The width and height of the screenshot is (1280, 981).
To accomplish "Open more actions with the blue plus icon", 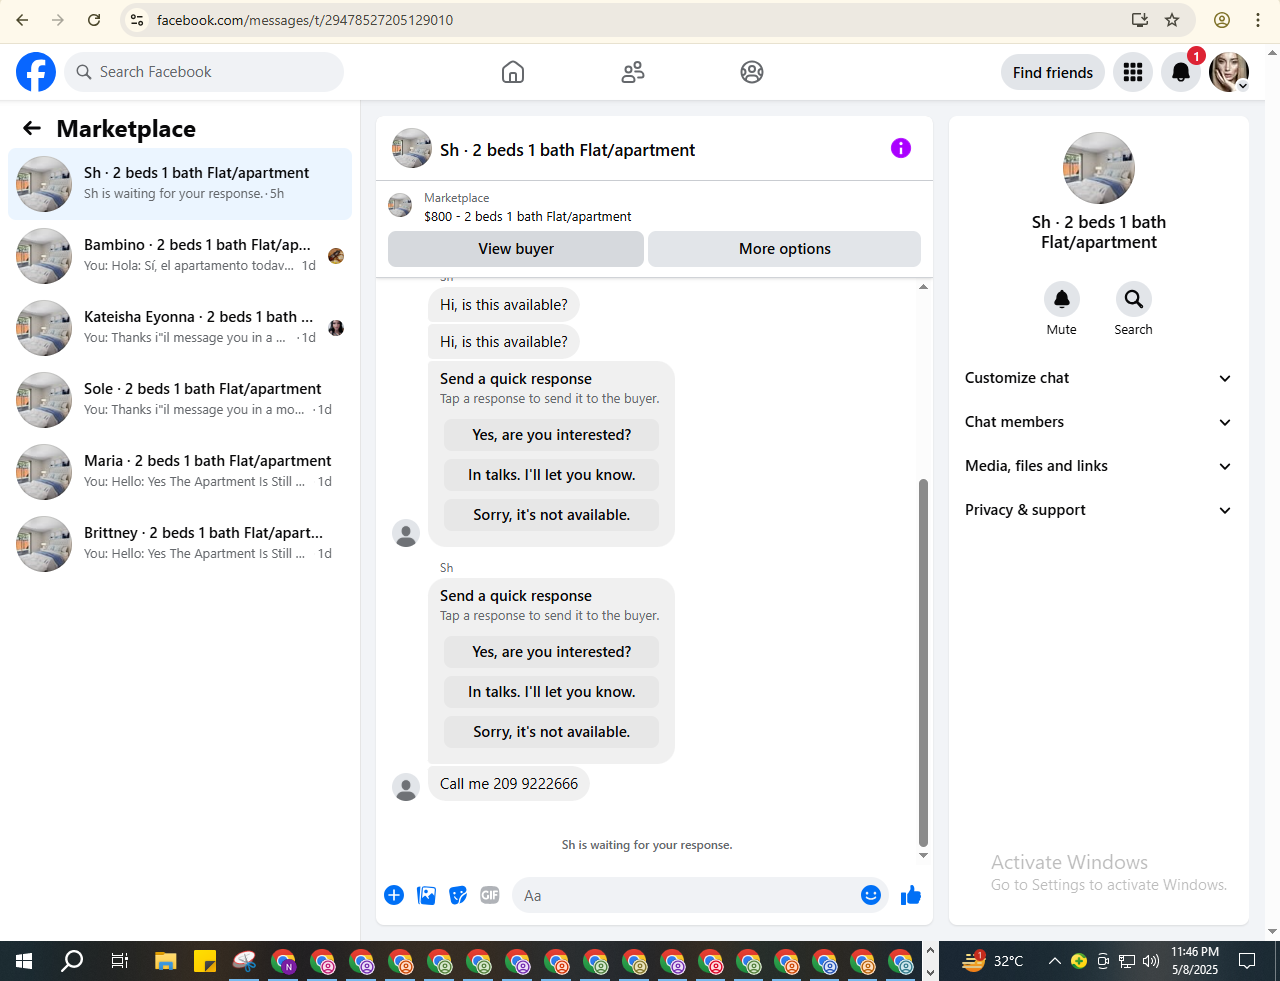I will click(394, 895).
